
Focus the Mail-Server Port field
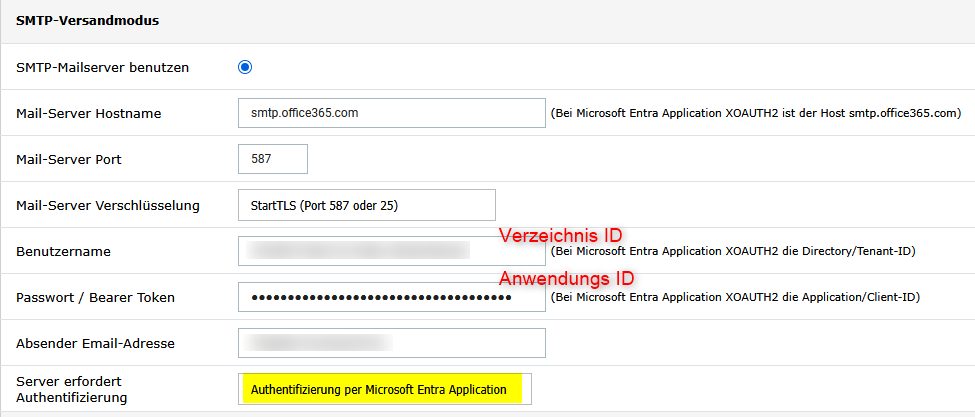coord(273,159)
